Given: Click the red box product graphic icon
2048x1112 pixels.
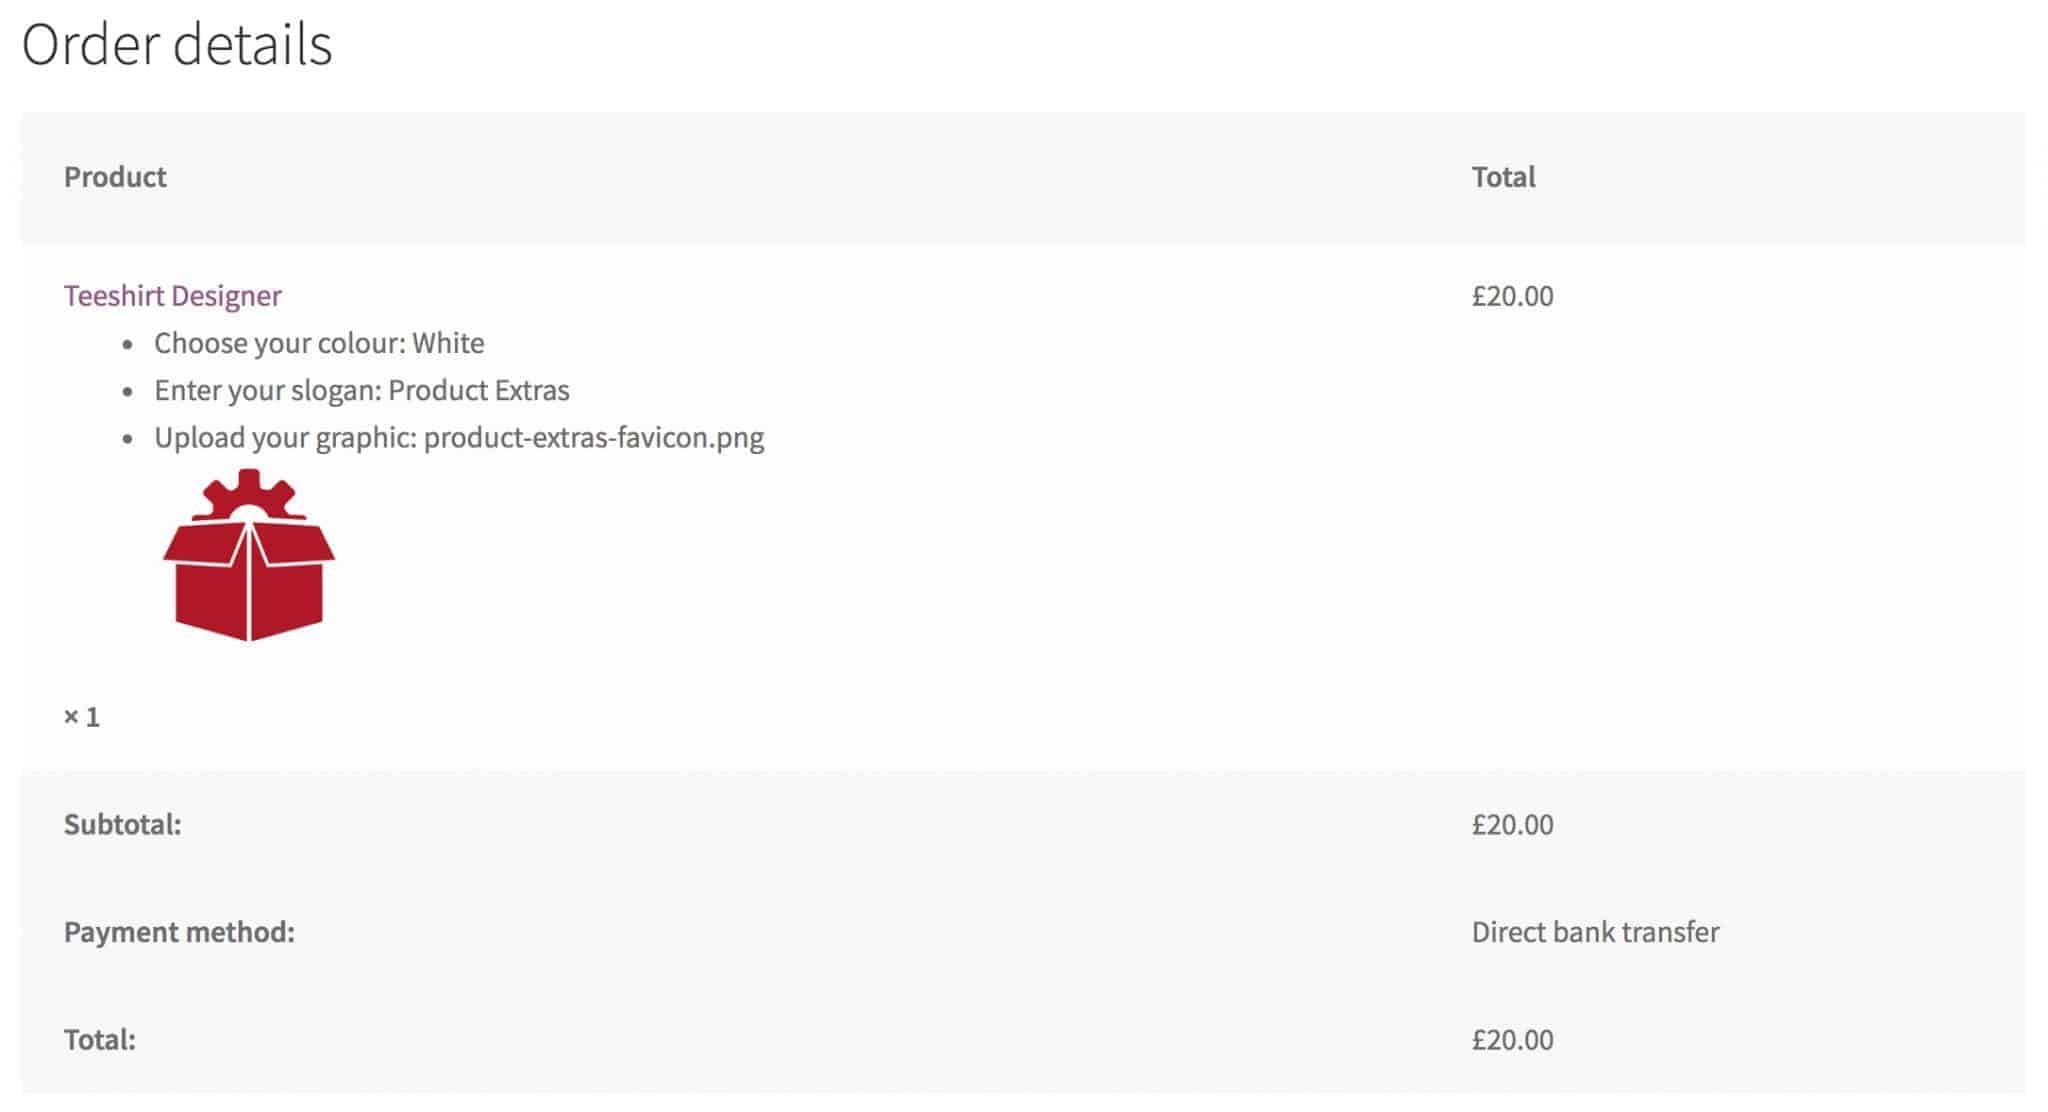Looking at the screenshot, I should [x=248, y=580].
